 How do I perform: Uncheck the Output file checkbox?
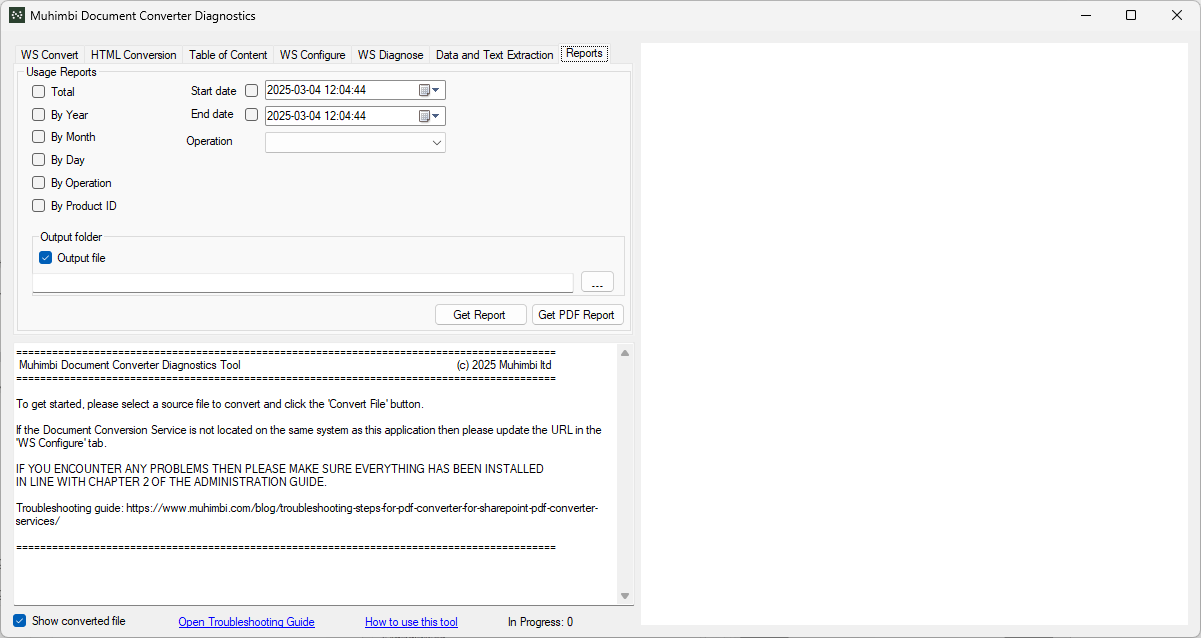44,257
